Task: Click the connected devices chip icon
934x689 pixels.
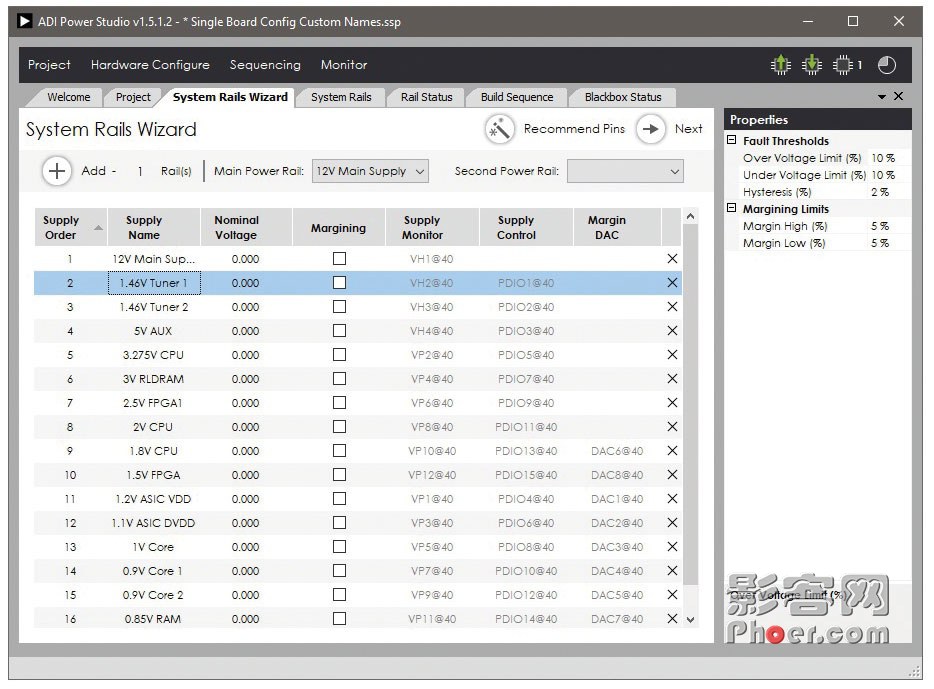Action: 842,64
